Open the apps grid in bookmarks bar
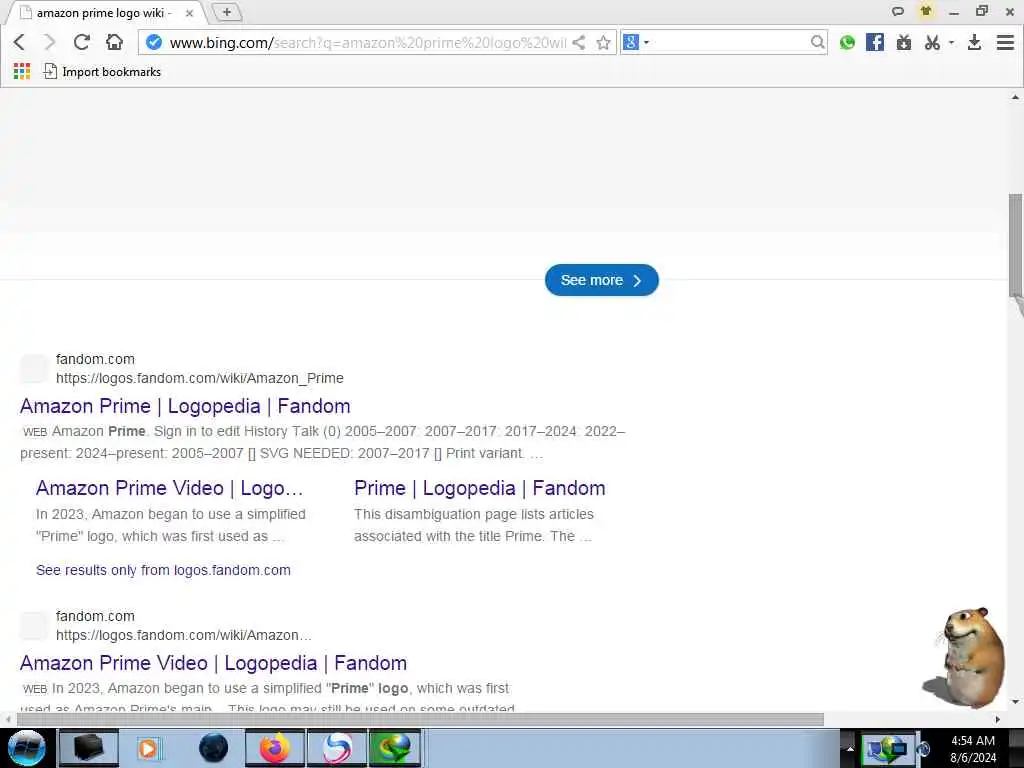 click(x=22, y=71)
